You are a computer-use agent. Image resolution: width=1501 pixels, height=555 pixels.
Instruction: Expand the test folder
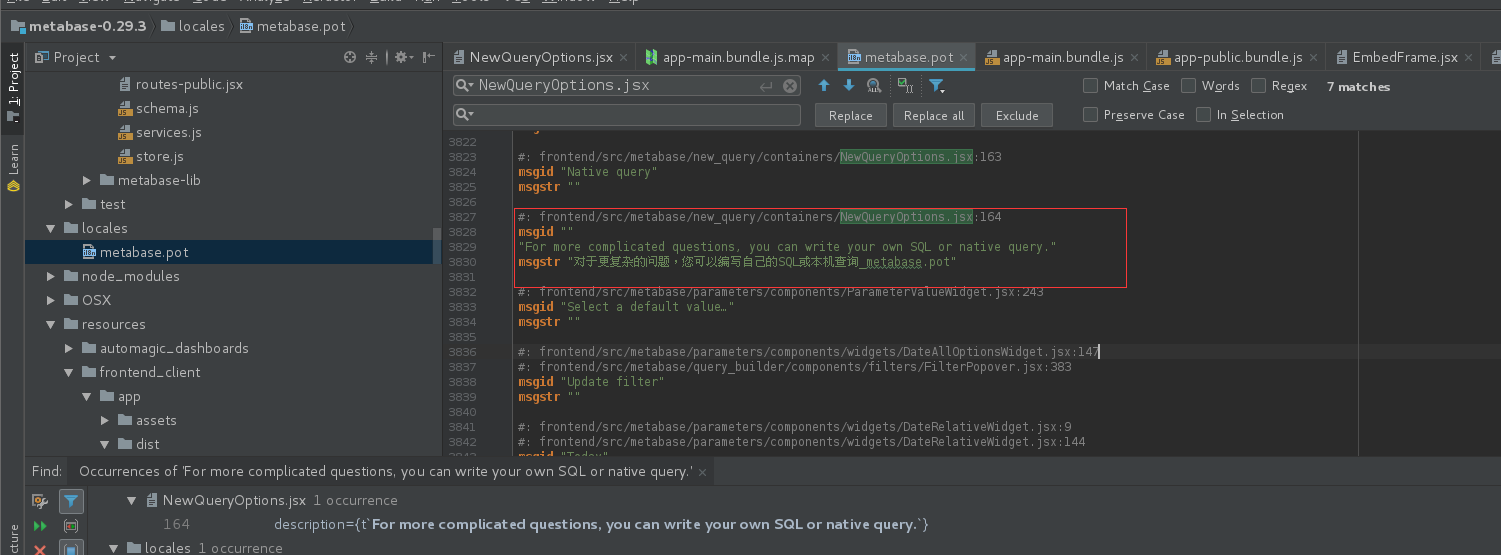70,204
